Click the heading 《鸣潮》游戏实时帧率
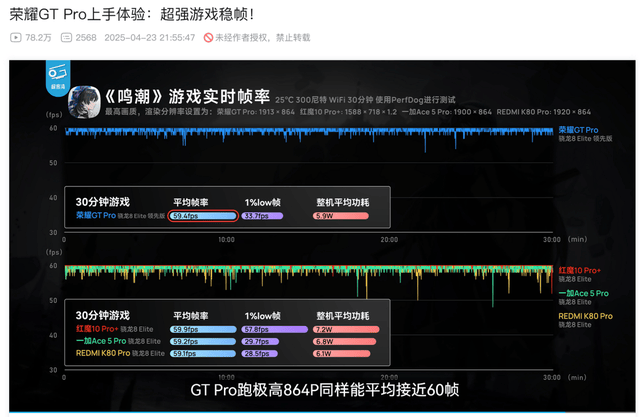 186,97
